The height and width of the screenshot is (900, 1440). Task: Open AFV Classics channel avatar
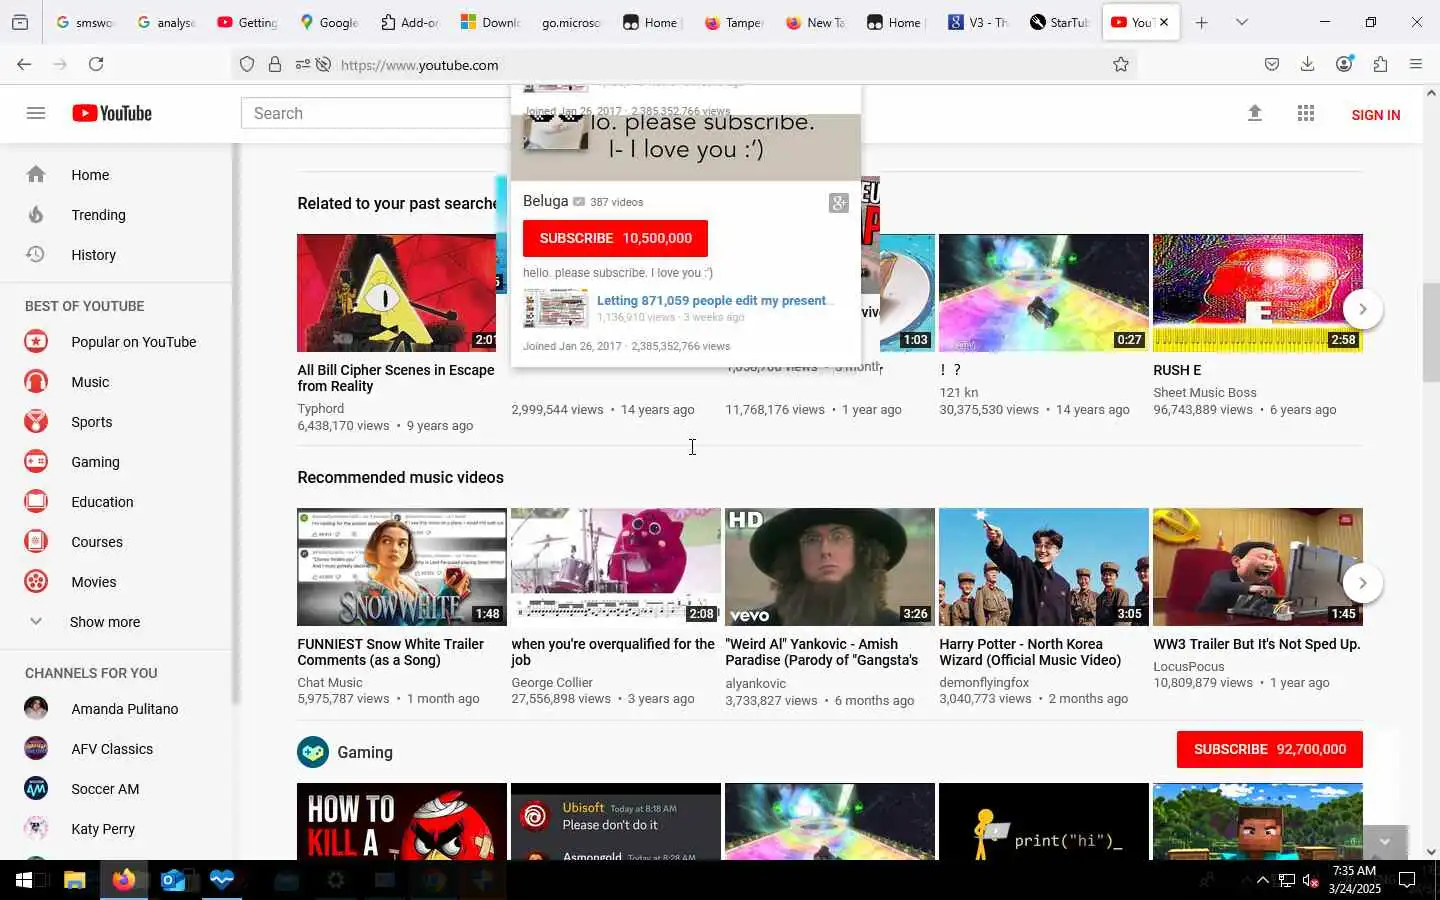(36, 749)
